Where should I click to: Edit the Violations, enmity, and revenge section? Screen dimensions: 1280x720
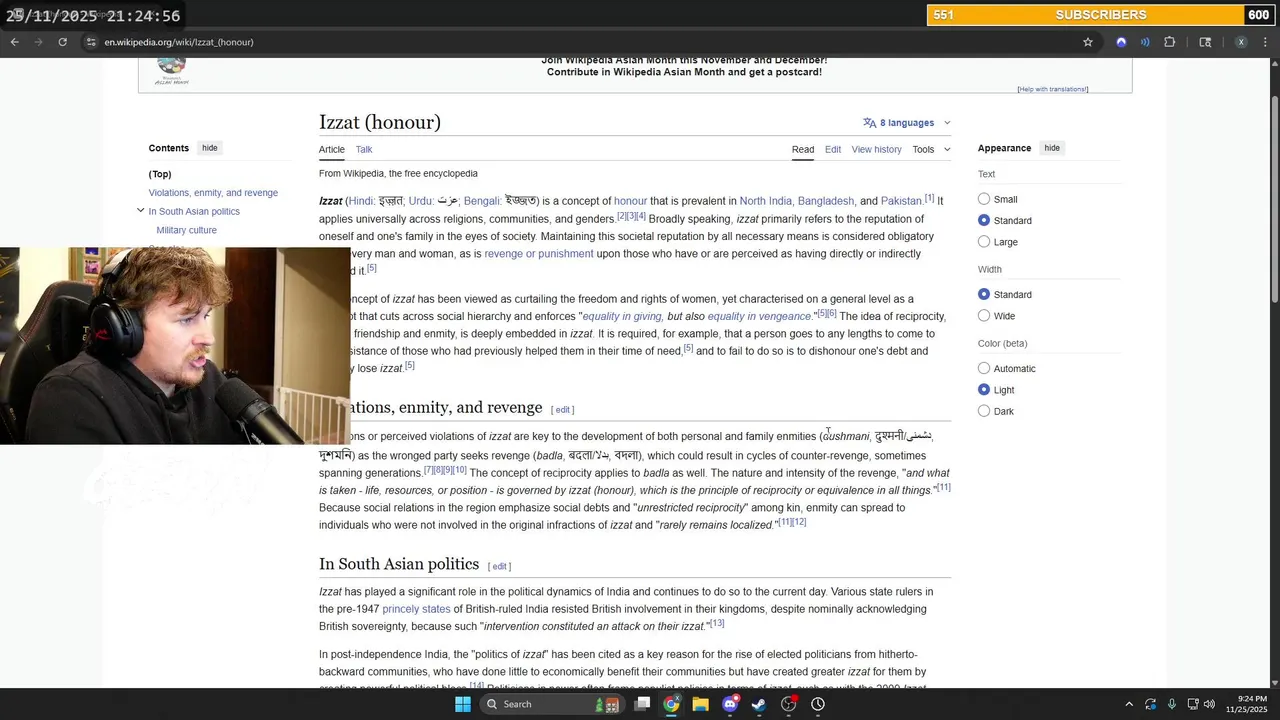pos(563,410)
